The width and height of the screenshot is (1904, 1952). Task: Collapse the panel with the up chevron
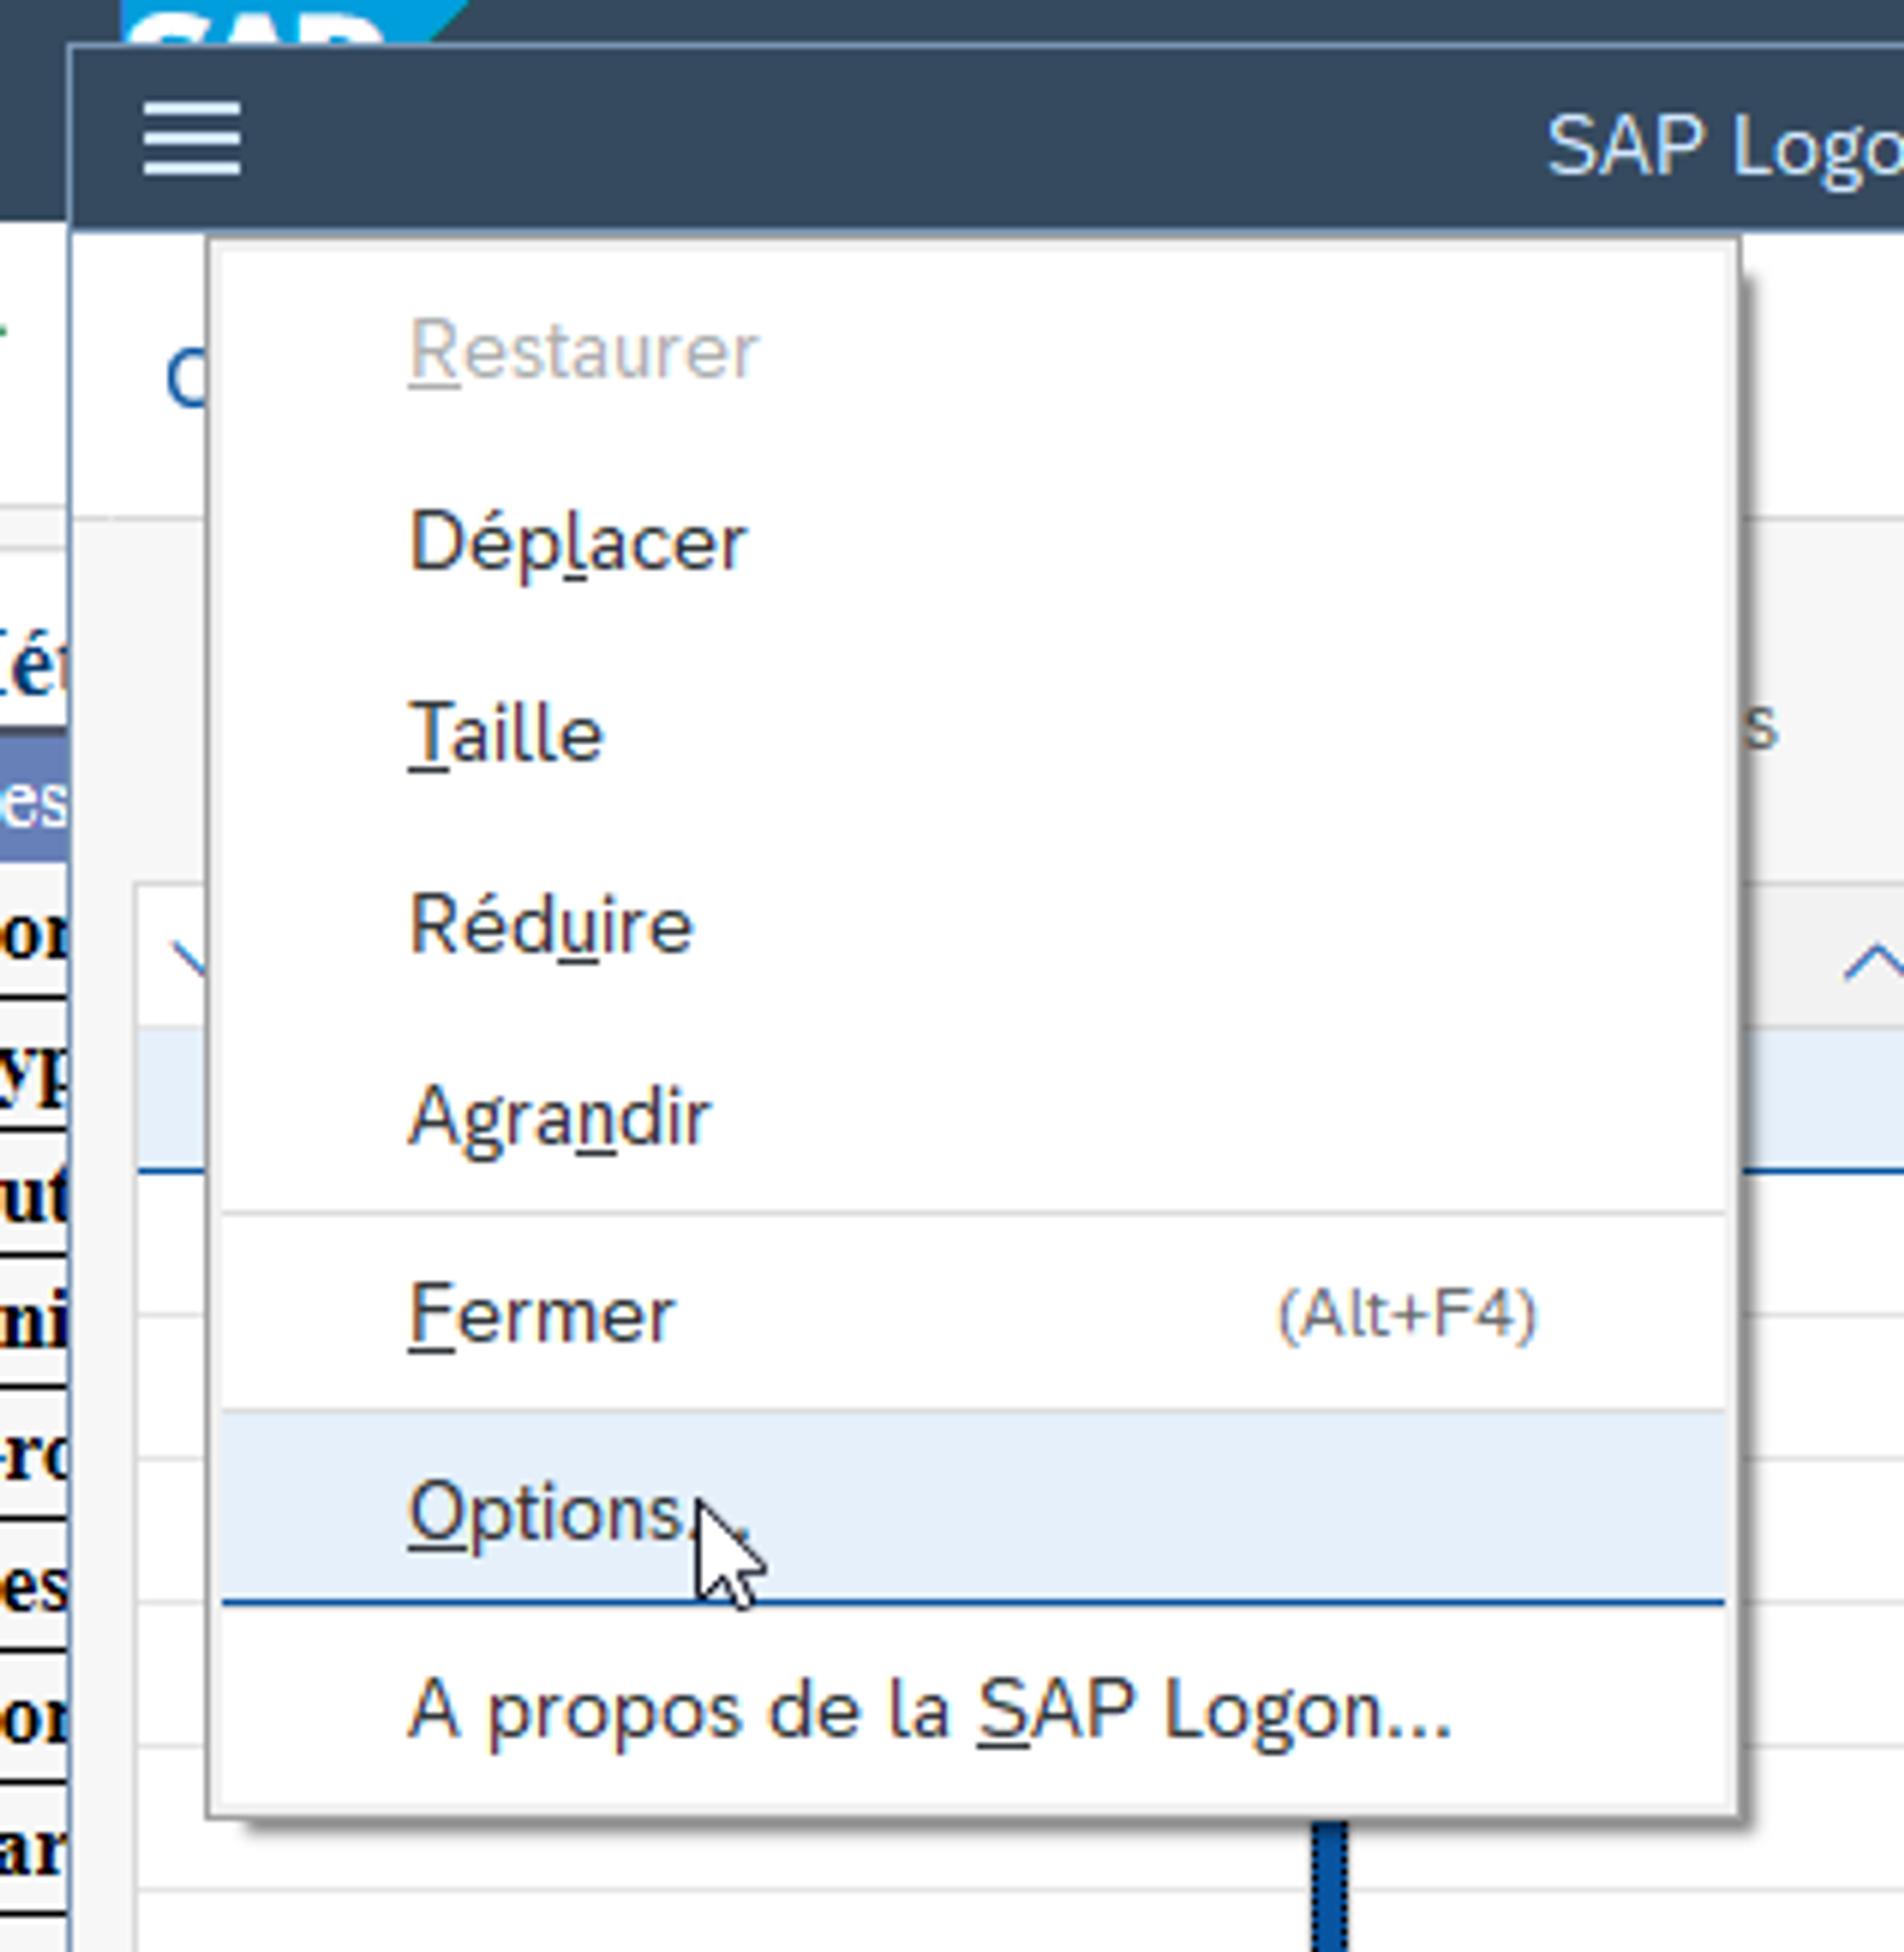[1873, 964]
